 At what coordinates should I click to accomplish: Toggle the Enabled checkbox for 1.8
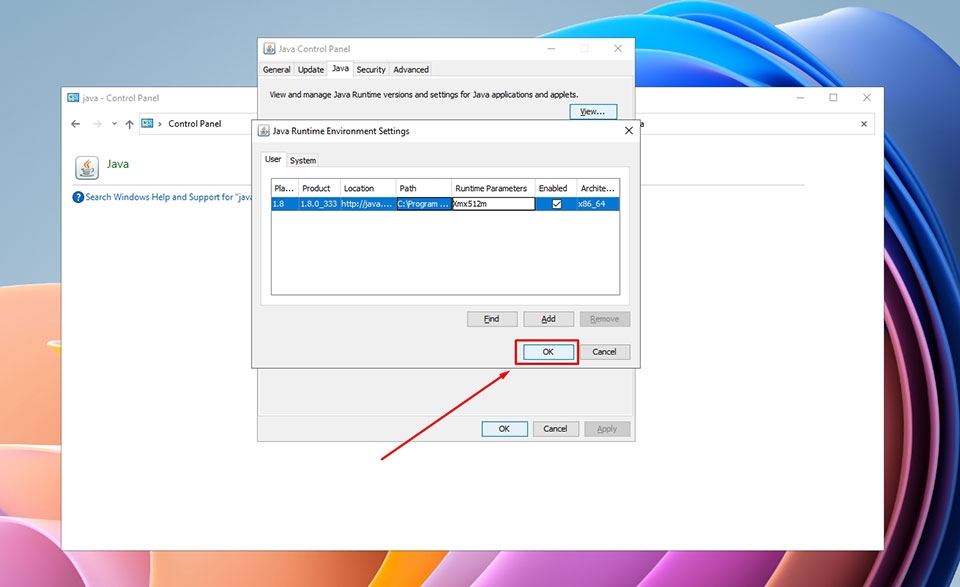(557, 204)
